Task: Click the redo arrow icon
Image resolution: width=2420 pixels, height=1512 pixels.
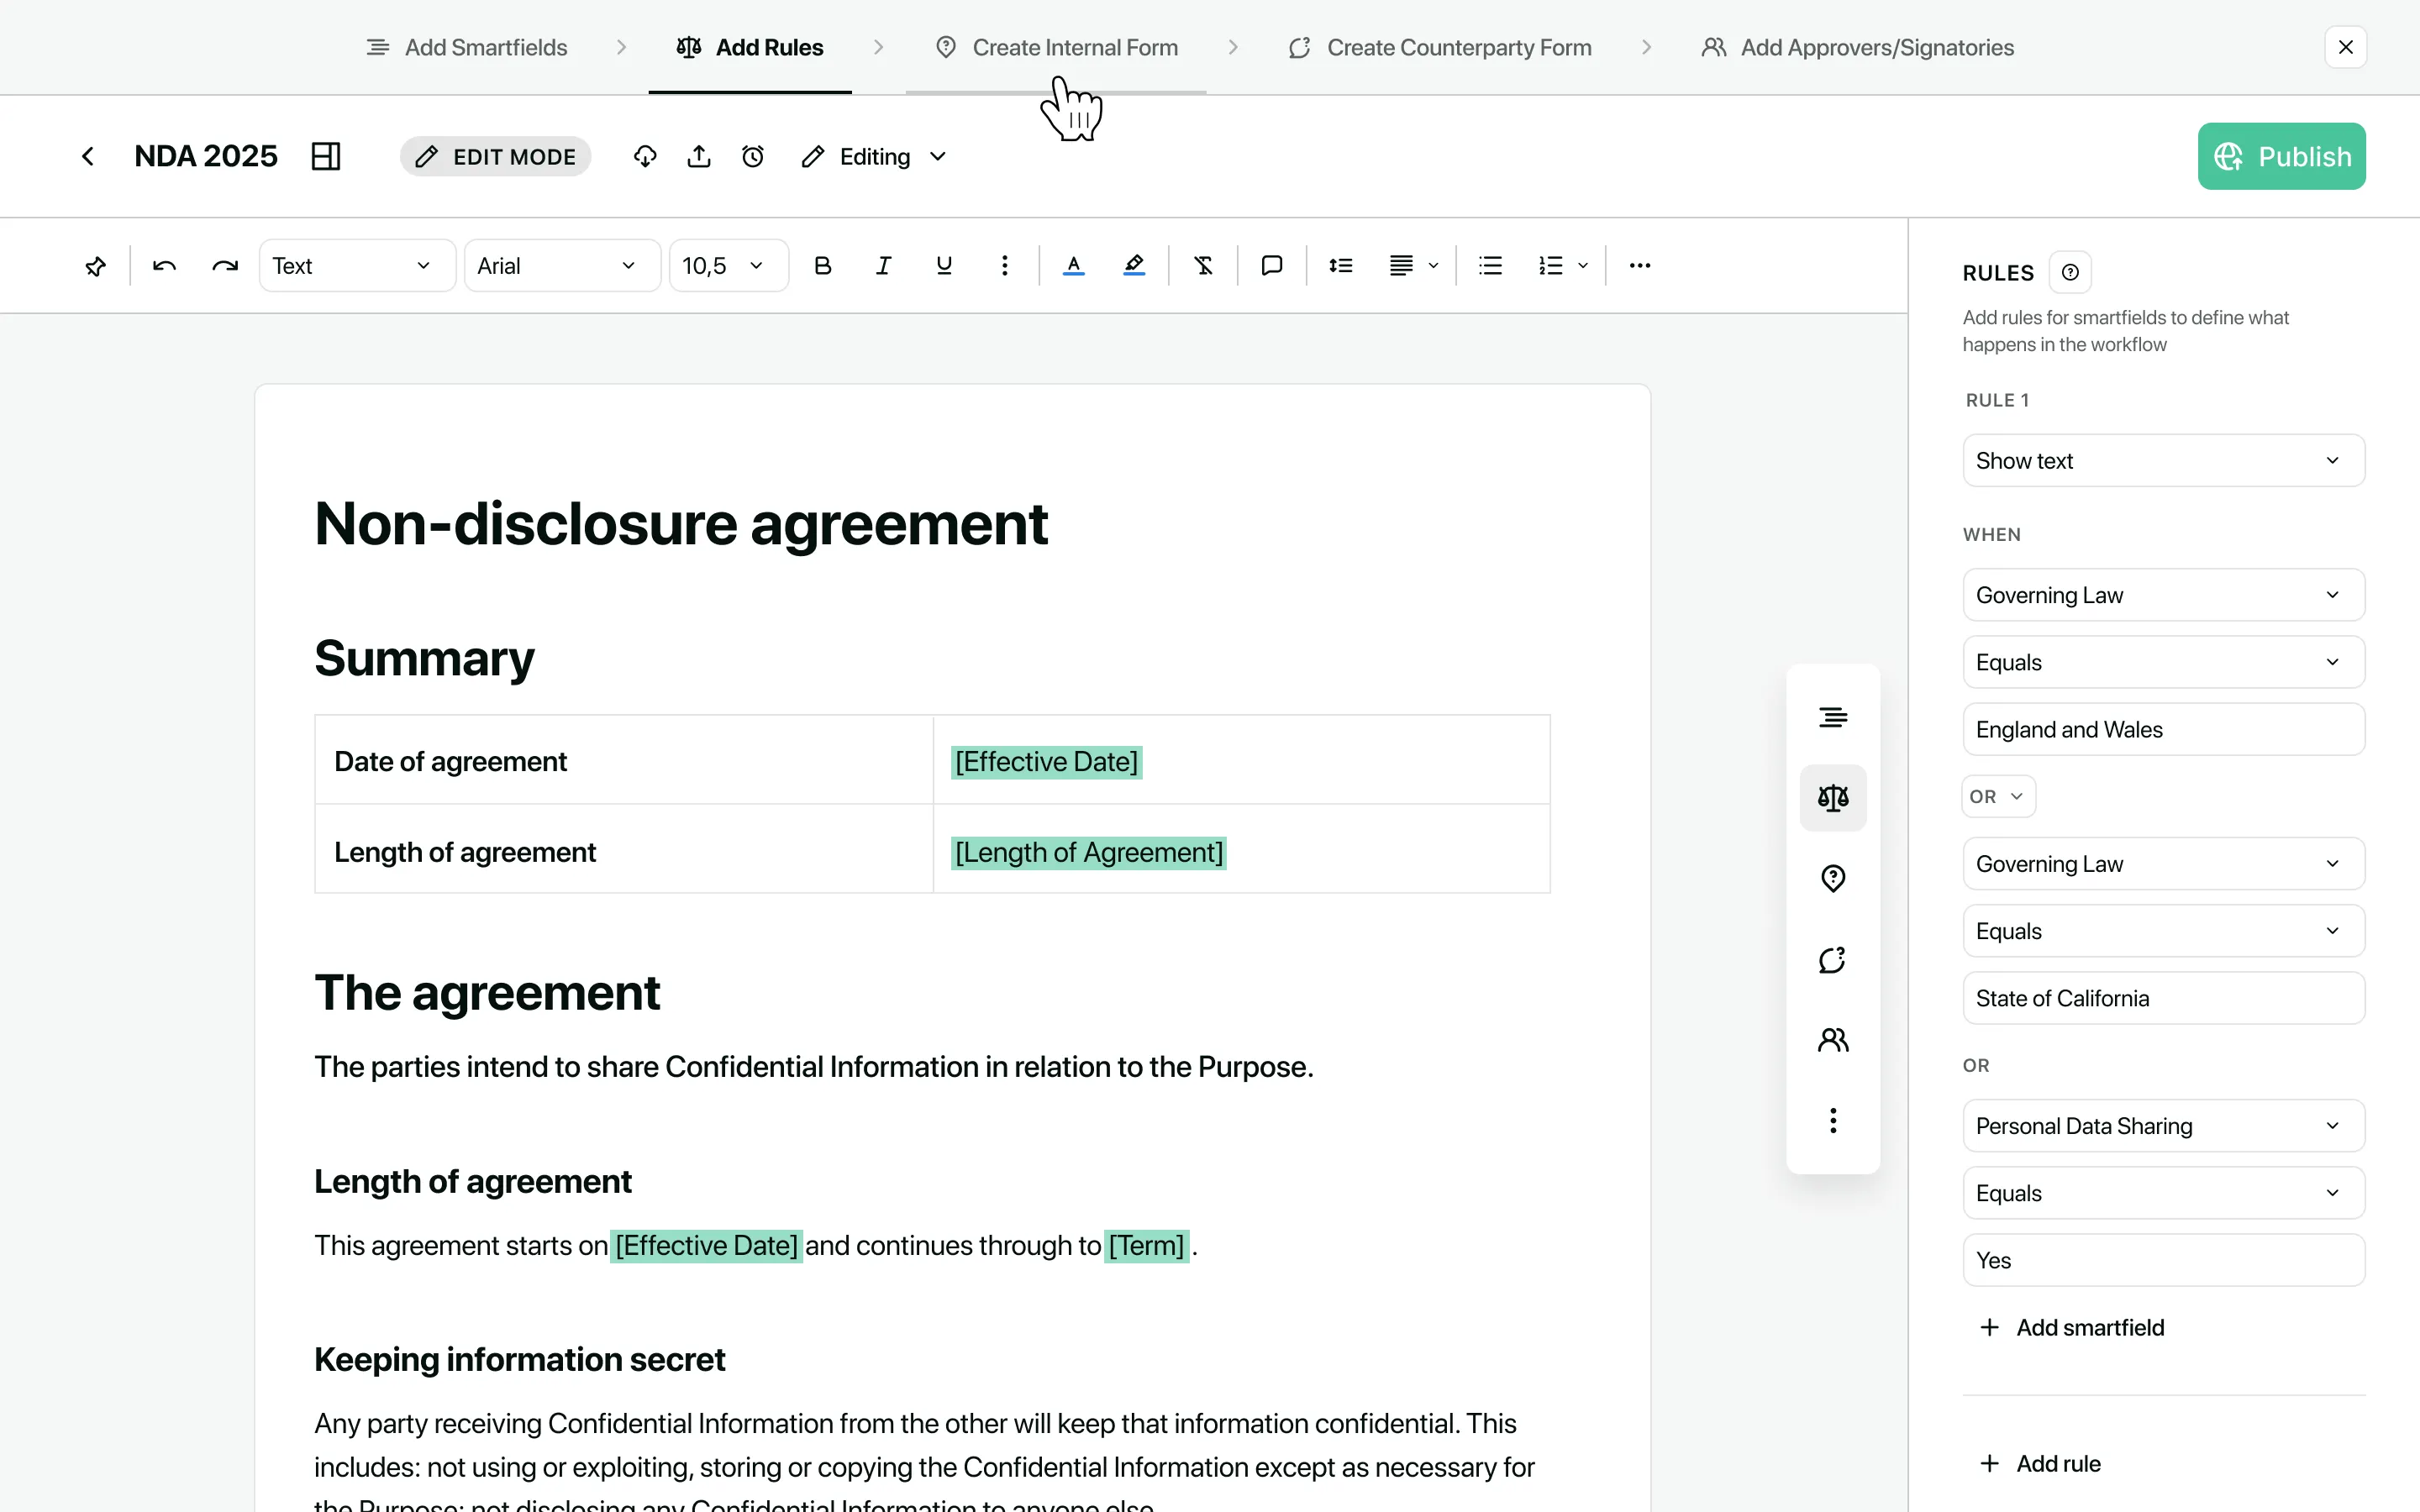Action: 225,266
